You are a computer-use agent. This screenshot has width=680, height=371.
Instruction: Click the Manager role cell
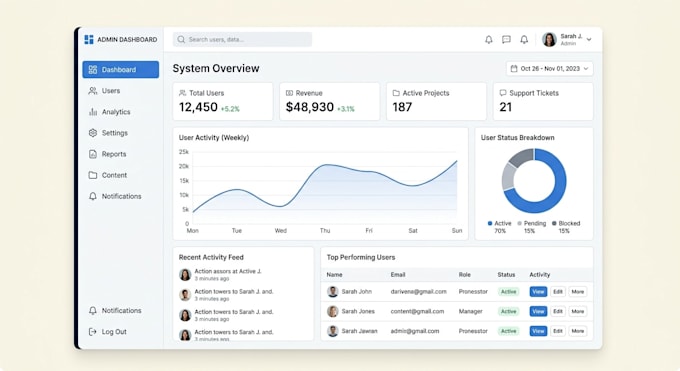click(471, 312)
